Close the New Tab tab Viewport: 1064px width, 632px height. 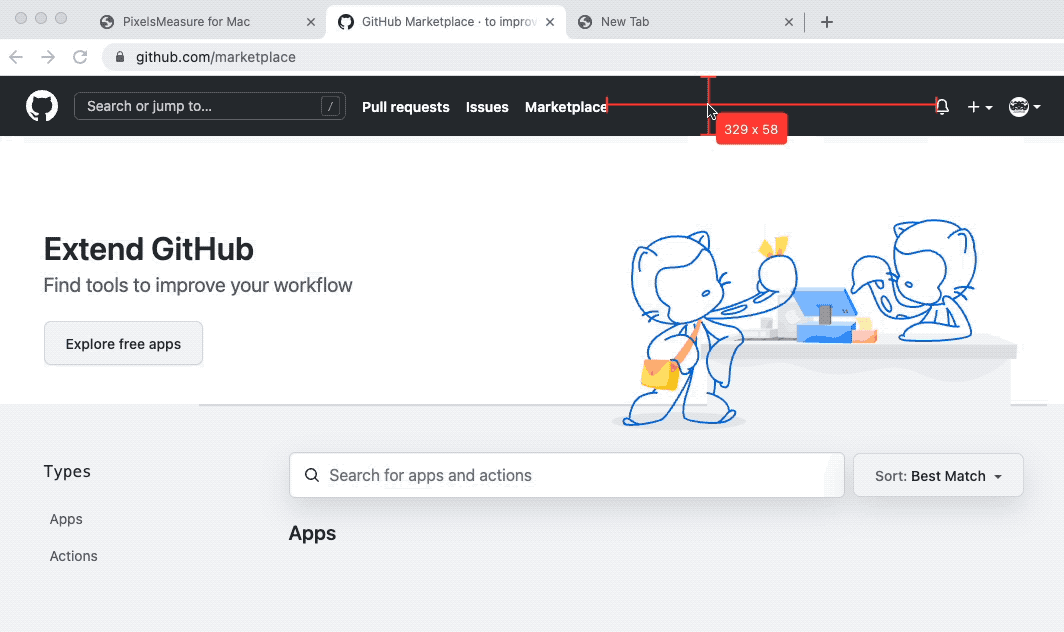tap(789, 22)
